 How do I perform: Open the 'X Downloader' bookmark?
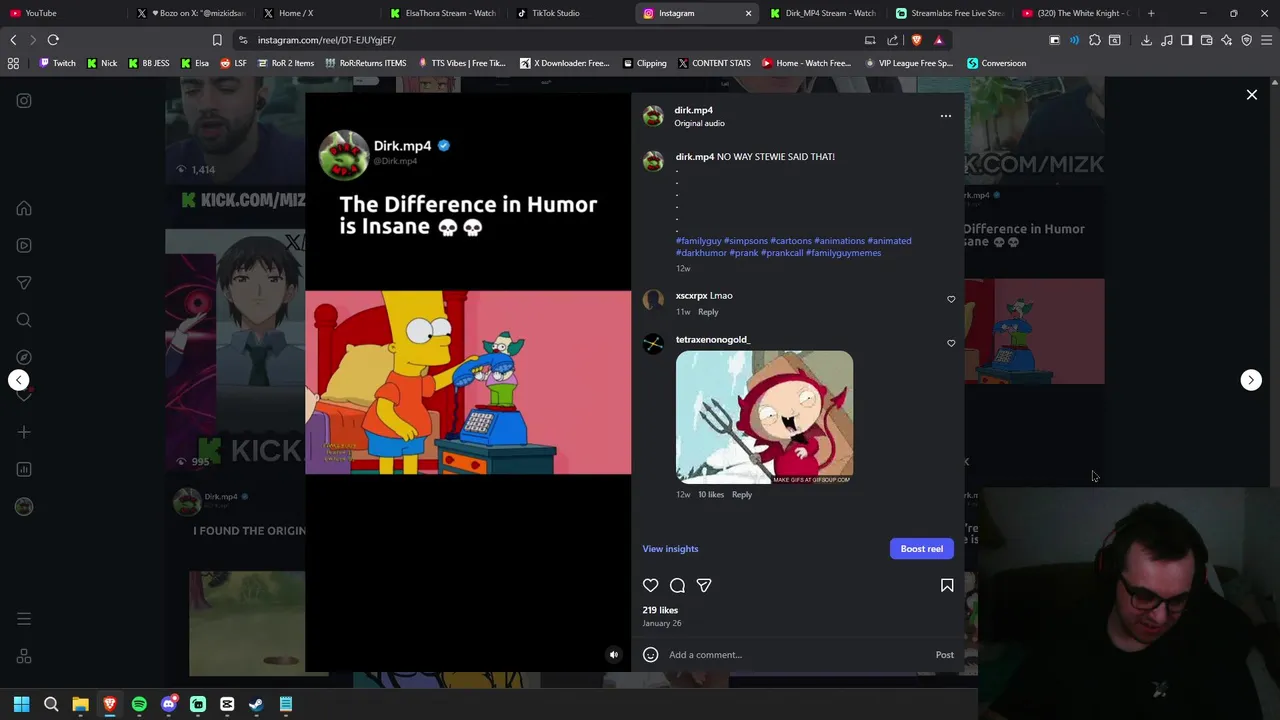[x=565, y=63]
